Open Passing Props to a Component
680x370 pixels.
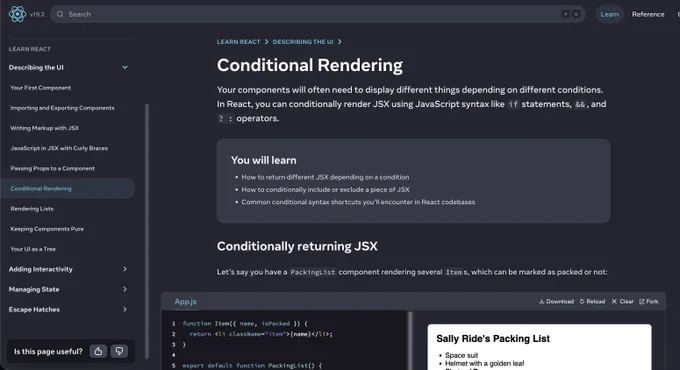point(52,168)
